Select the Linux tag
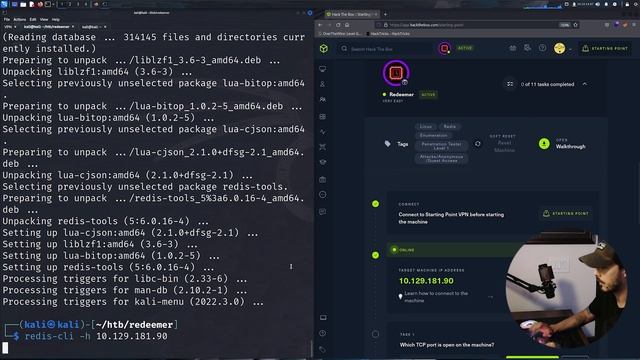This screenshot has width=640, height=360. coord(426,127)
